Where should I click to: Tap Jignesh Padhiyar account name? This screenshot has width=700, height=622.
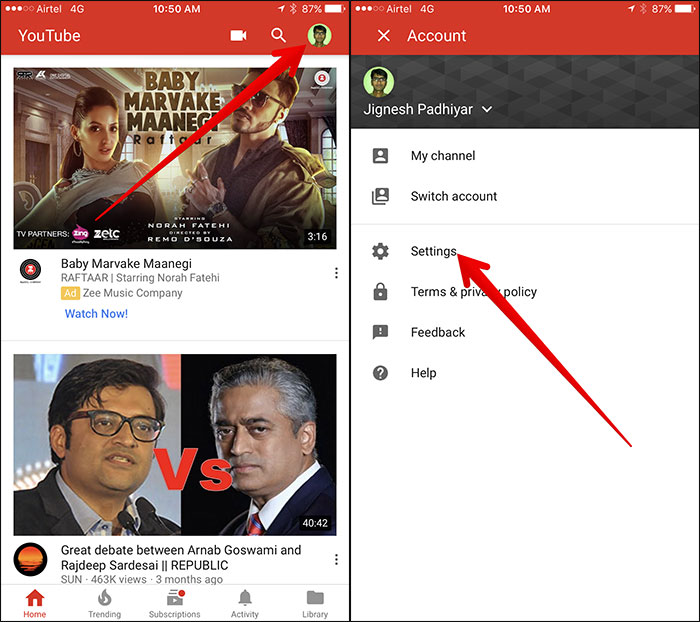coord(418,109)
